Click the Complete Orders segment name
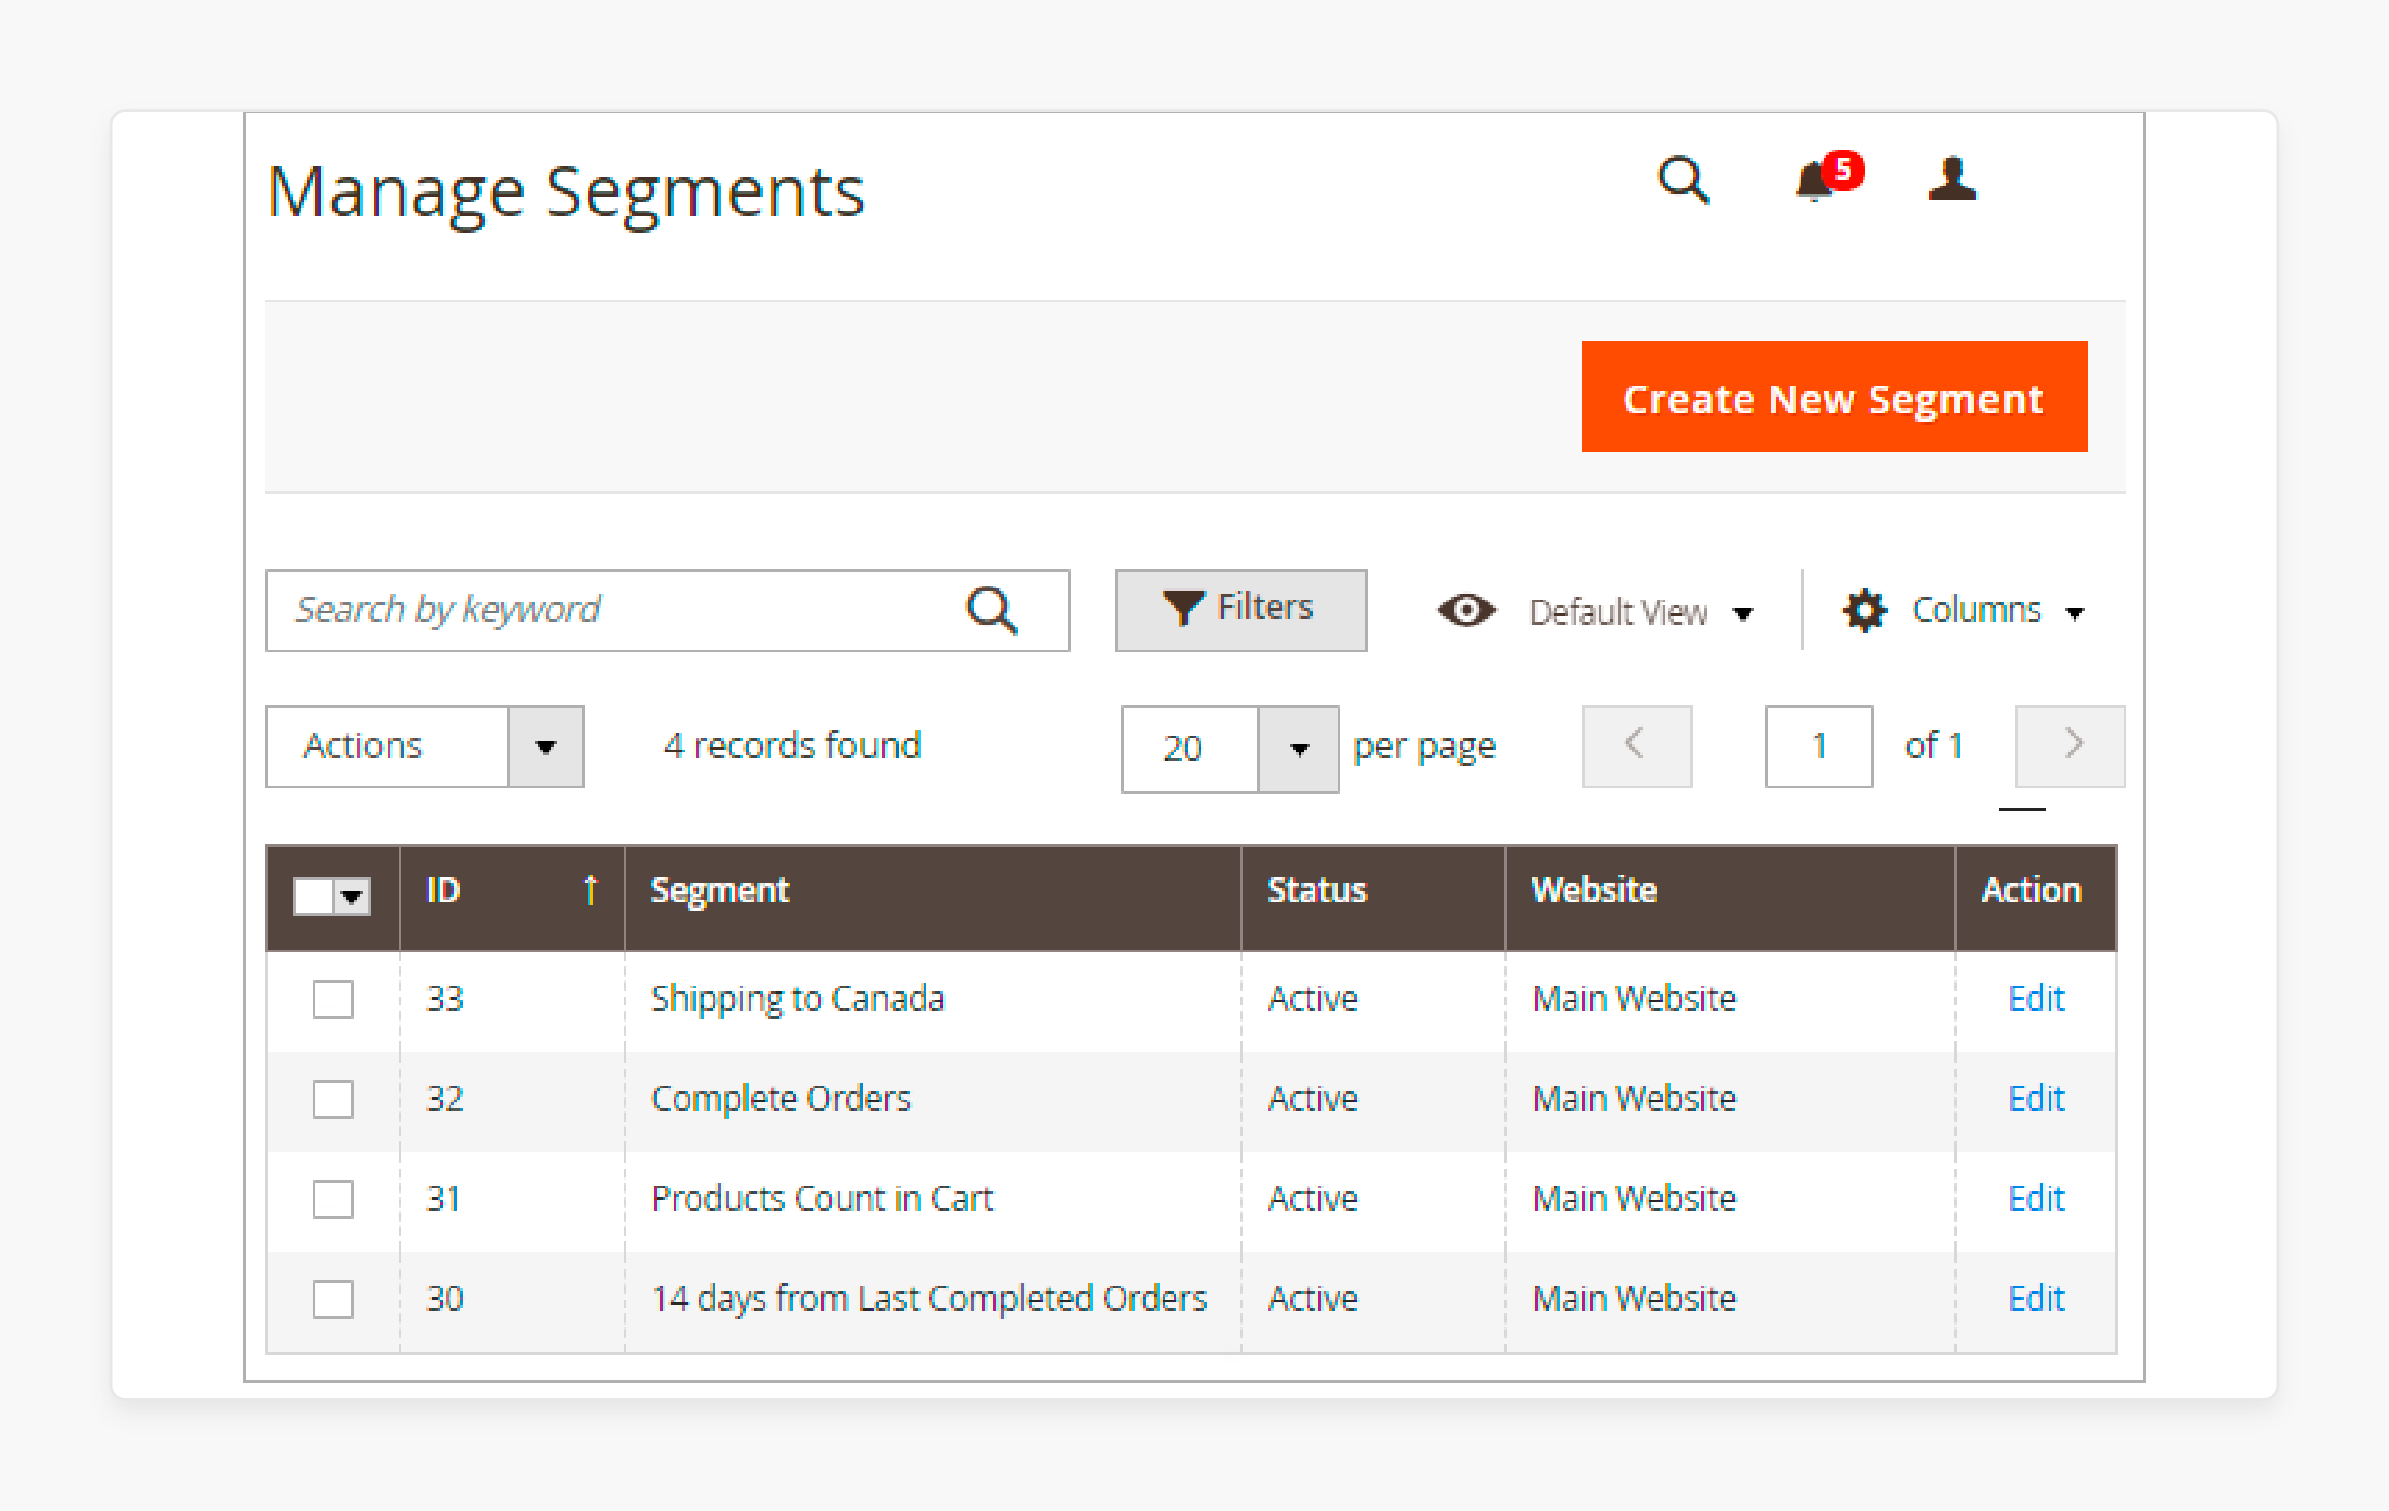The height and width of the screenshot is (1511, 2389). click(781, 1098)
